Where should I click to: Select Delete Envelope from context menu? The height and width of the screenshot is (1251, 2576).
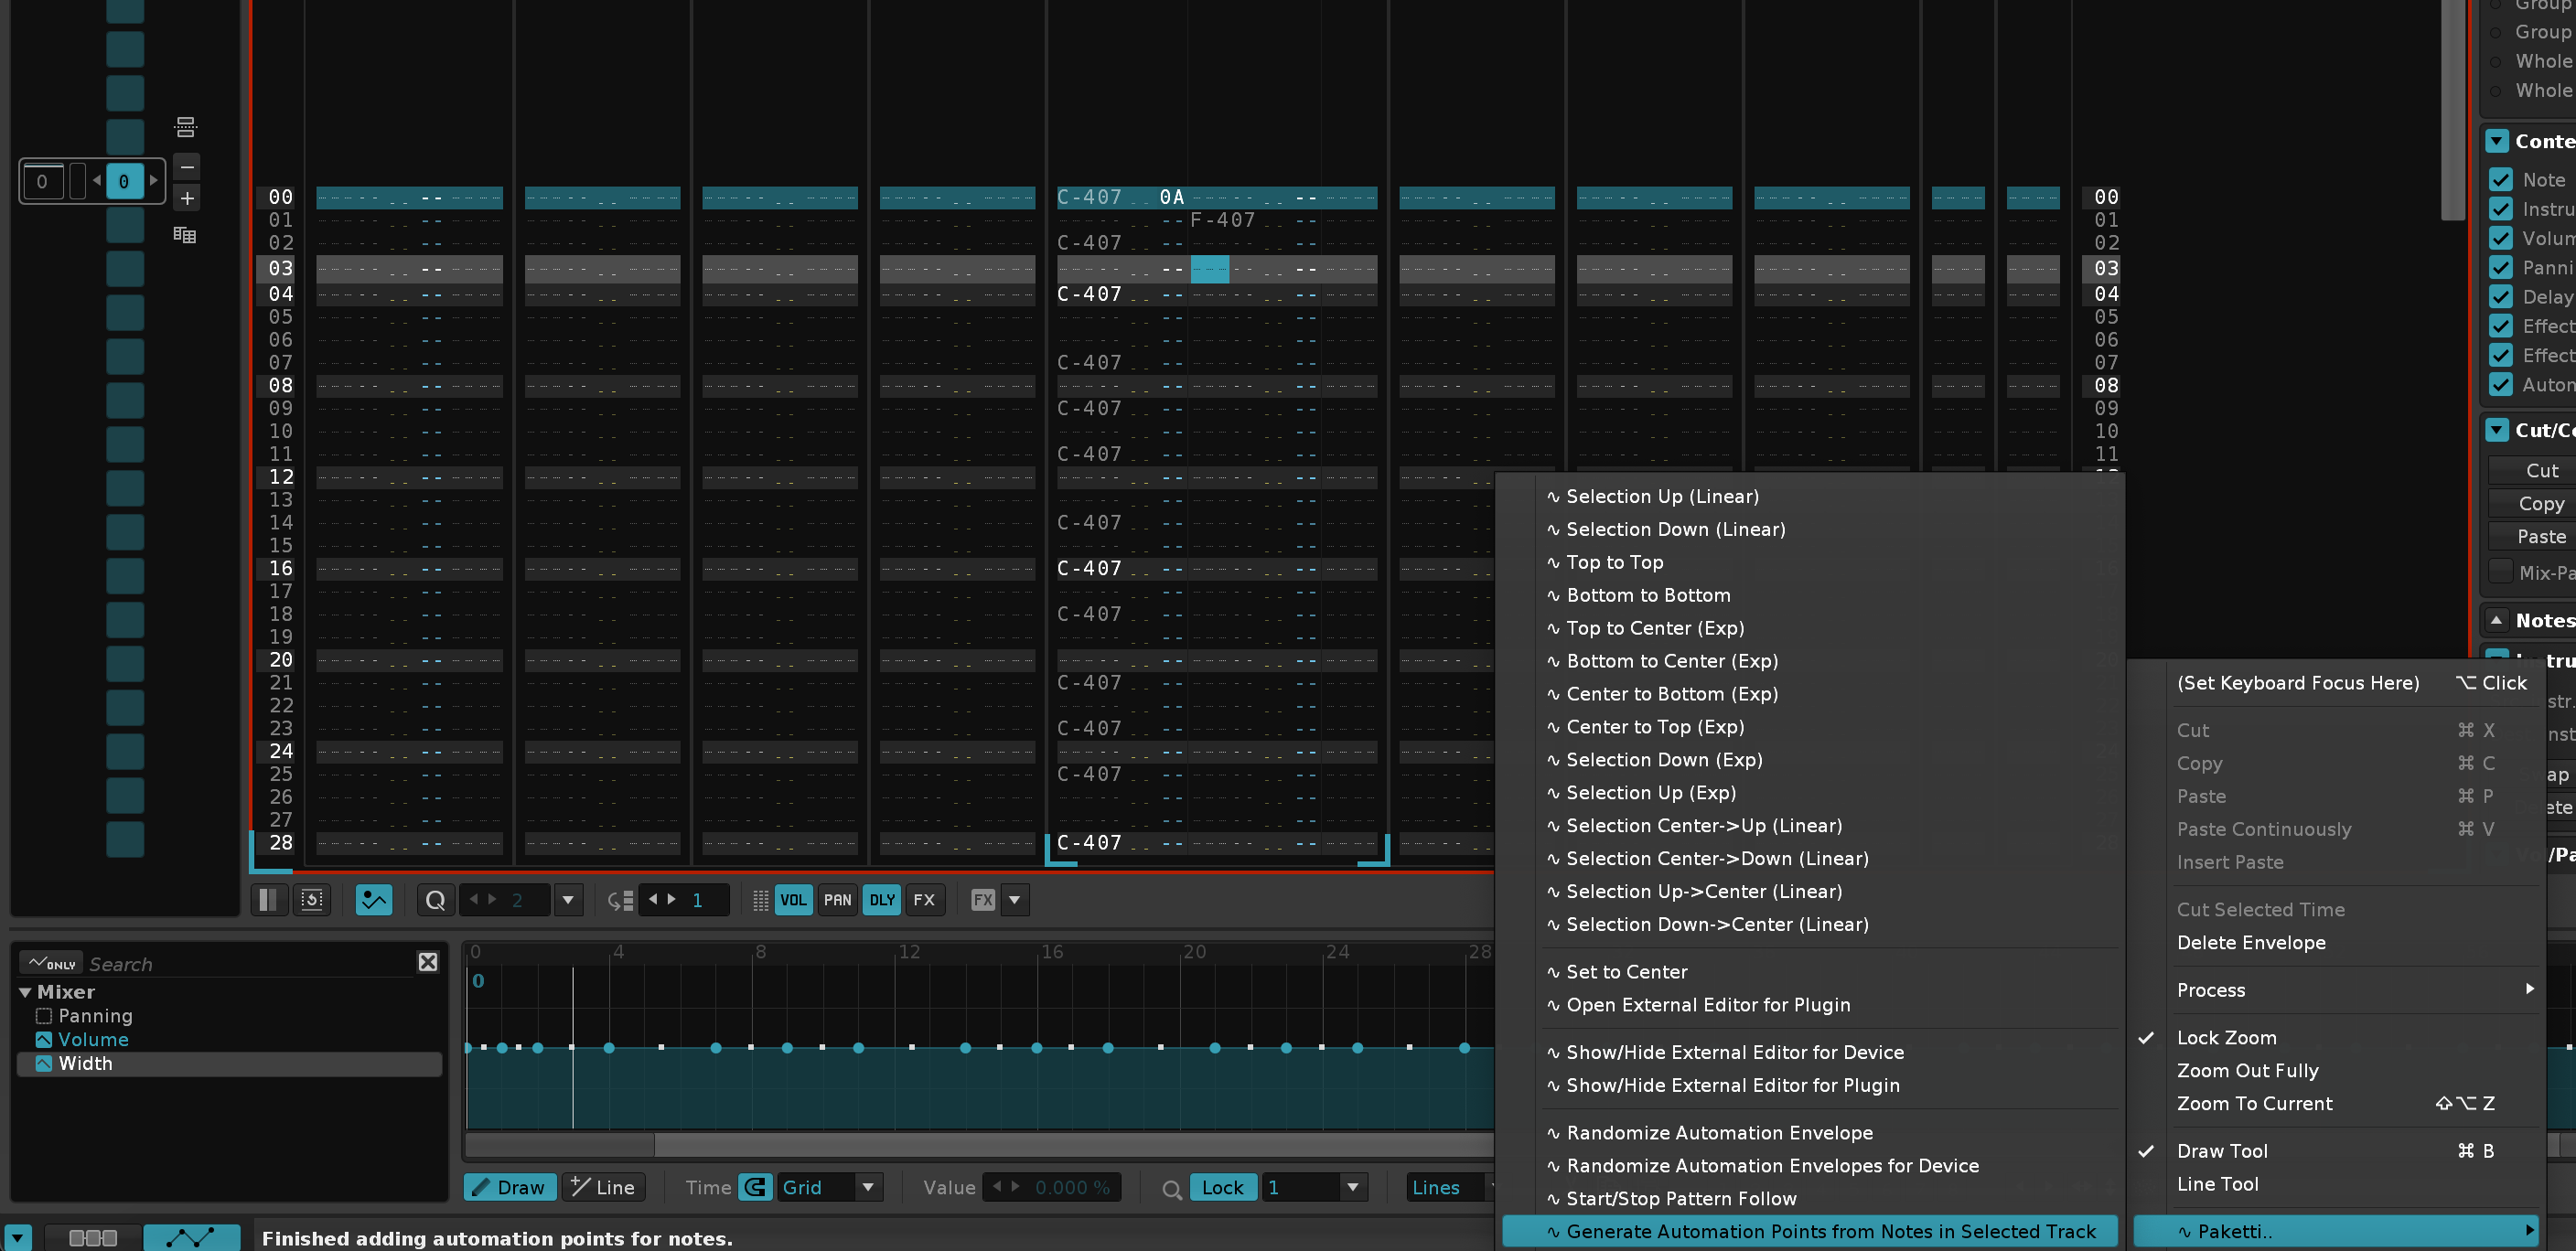pyautogui.click(x=2251, y=943)
